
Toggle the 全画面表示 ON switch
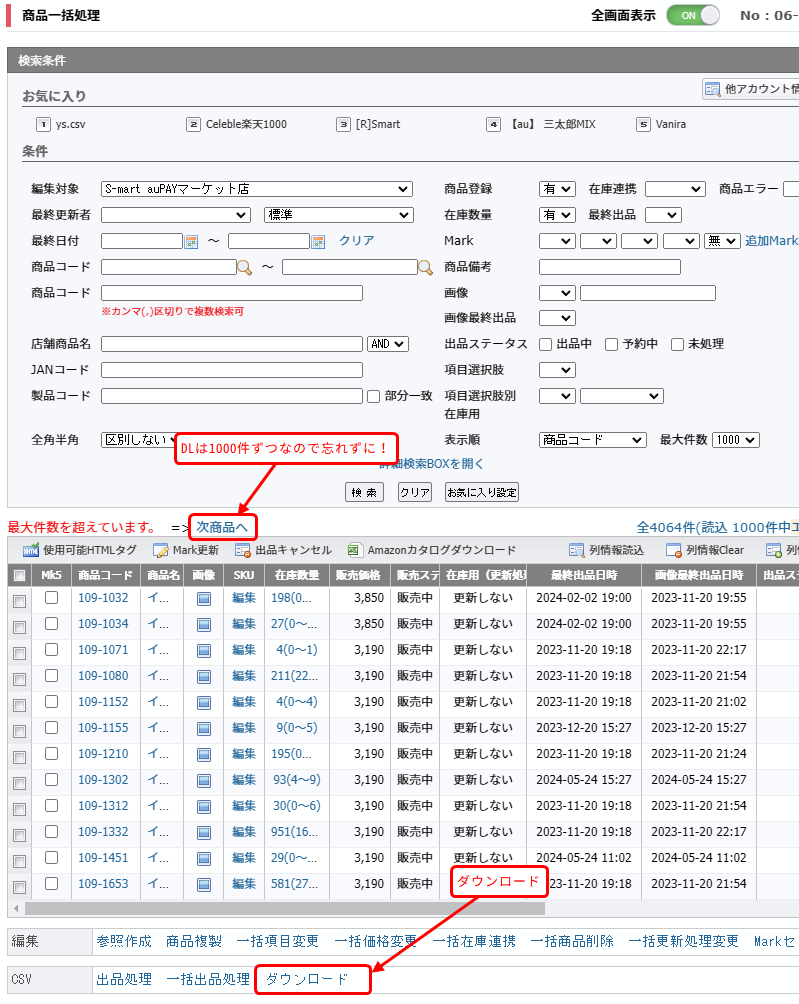click(x=693, y=16)
